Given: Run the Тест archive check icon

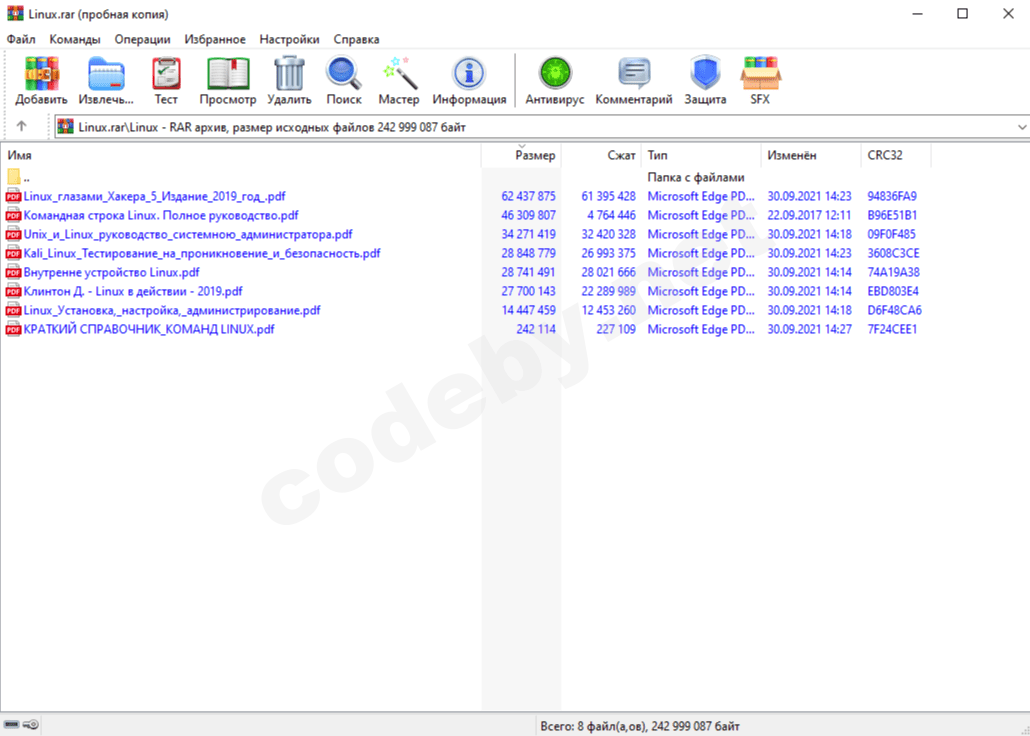Looking at the screenshot, I should 166,73.
